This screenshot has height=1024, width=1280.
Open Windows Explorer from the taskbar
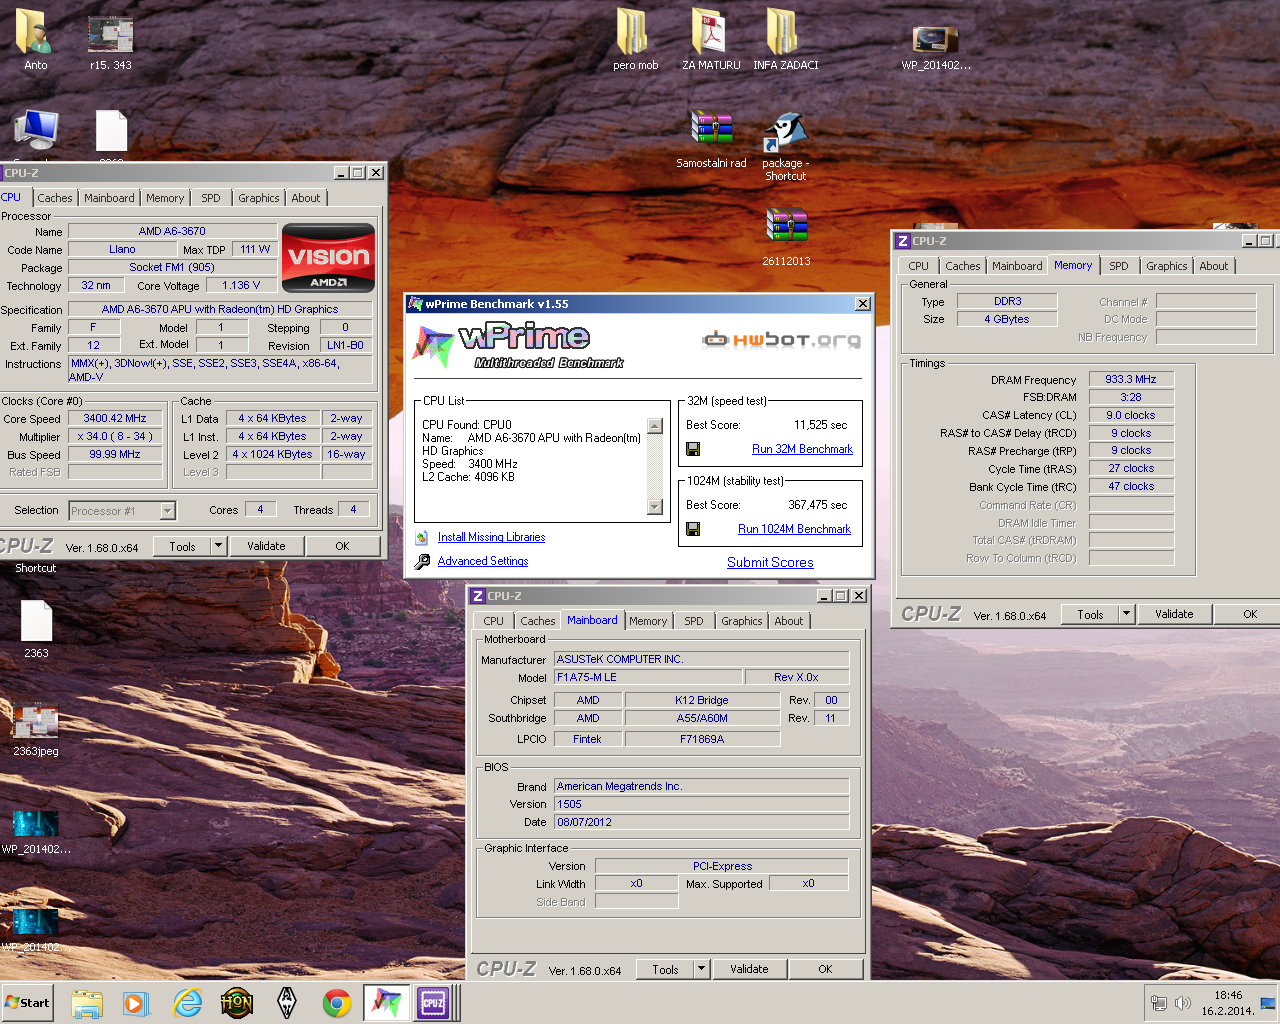click(87, 1003)
